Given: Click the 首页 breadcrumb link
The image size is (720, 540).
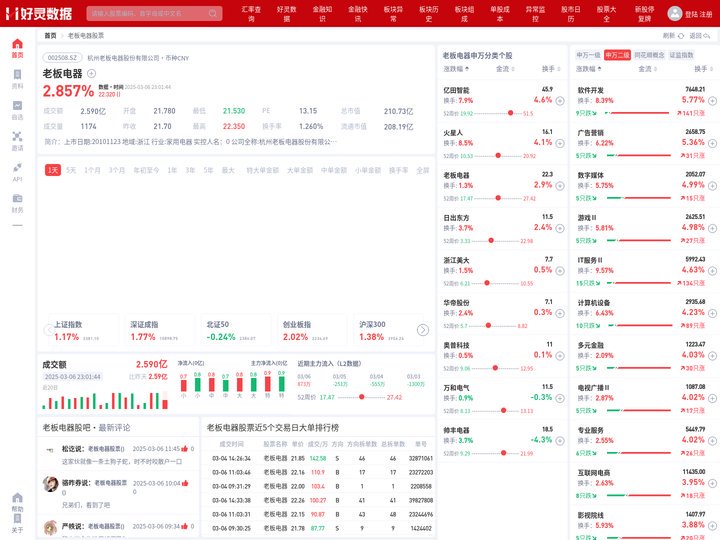Looking at the screenshot, I should pyautogui.click(x=50, y=35).
